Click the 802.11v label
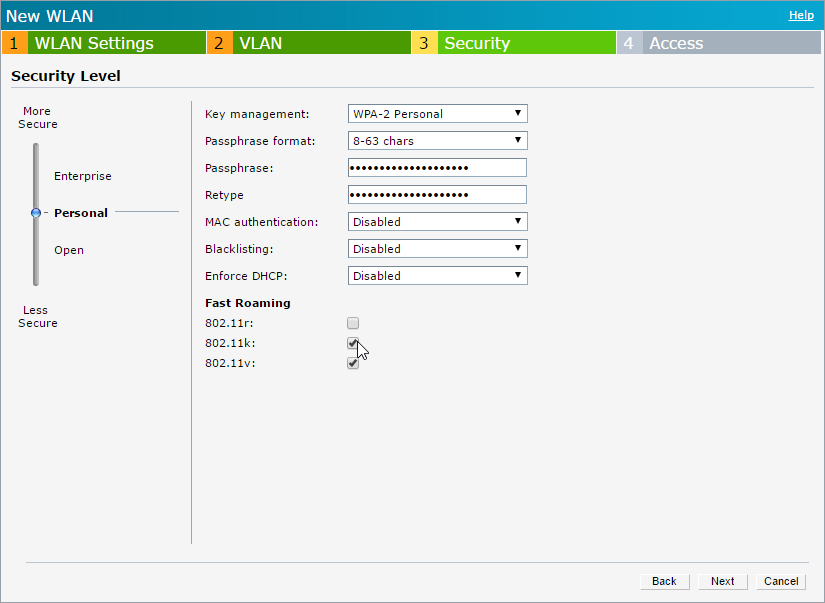This screenshot has height=603, width=825. coord(230,363)
